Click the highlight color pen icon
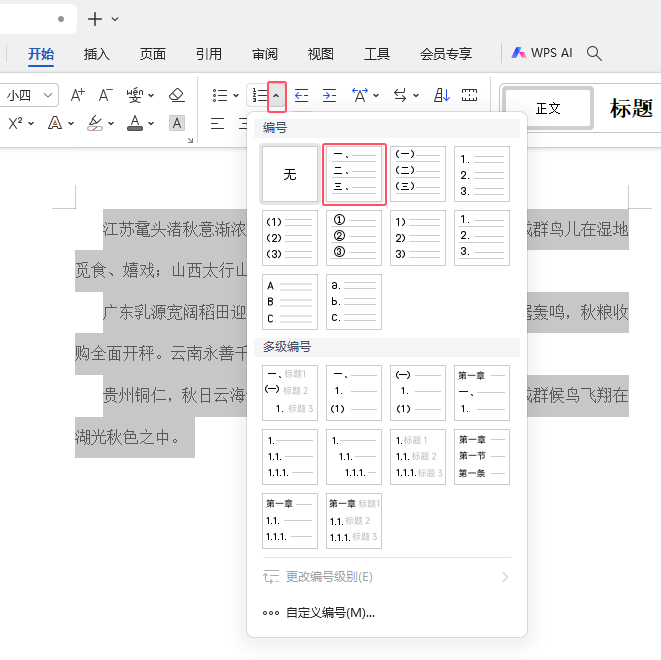 click(x=95, y=123)
